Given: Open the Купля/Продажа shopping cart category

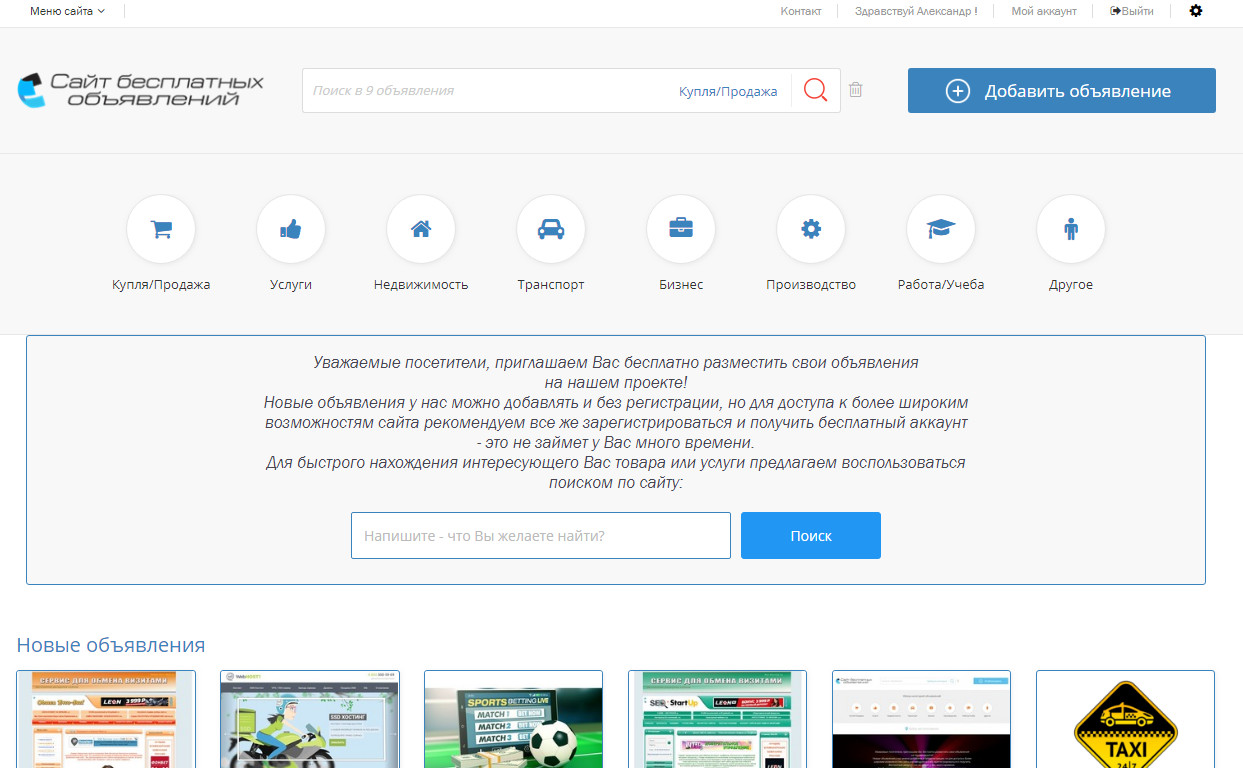Looking at the screenshot, I should (161, 229).
